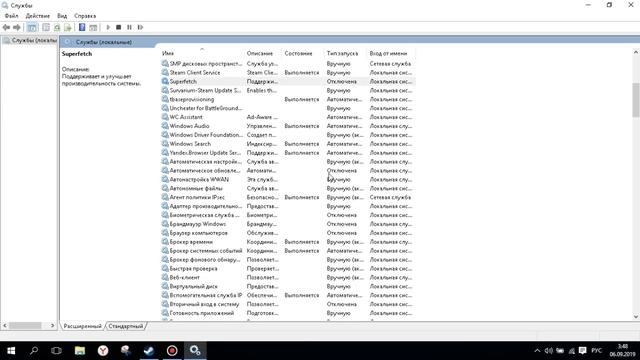Sort by the Вход от имени column header
Image resolution: width=640 pixels, height=360 pixels.
388,53
